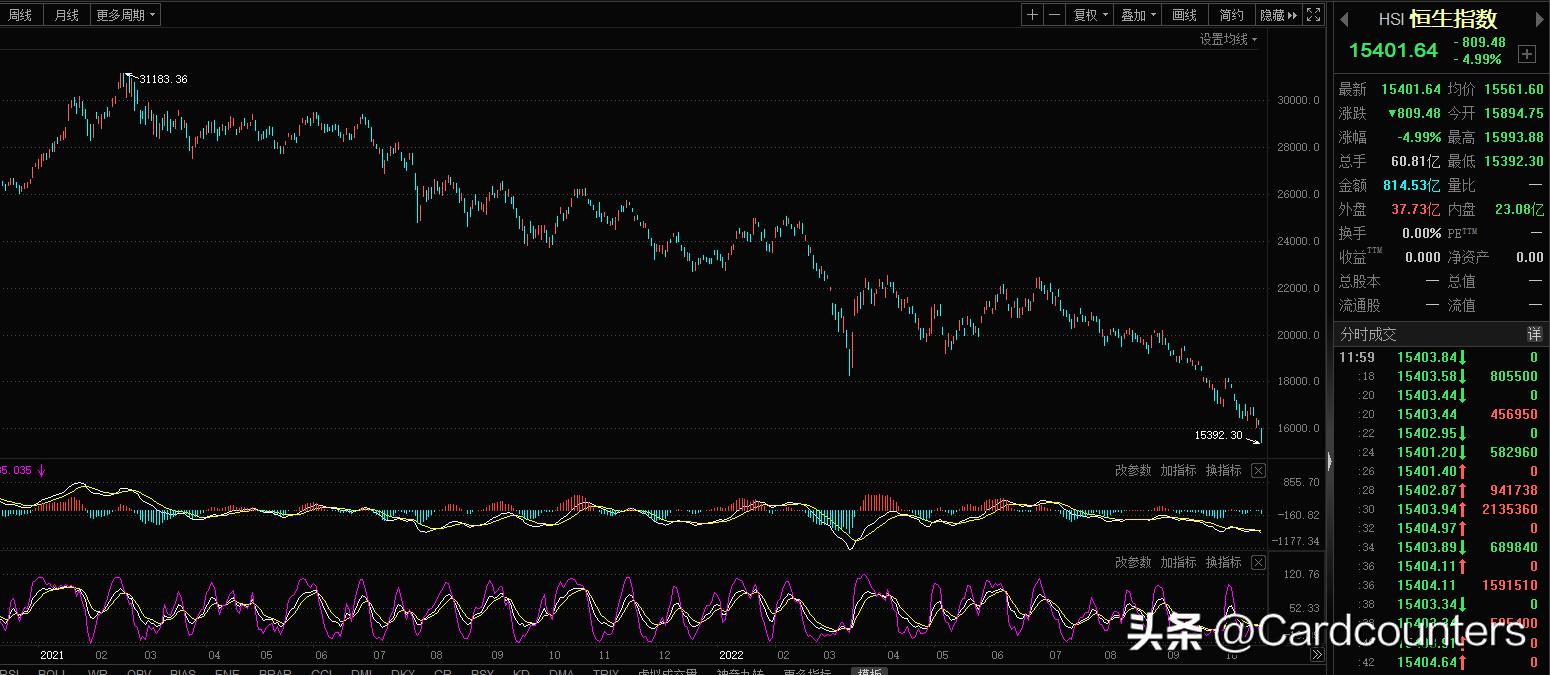Click the minus zoom-out chart button

(1054, 15)
